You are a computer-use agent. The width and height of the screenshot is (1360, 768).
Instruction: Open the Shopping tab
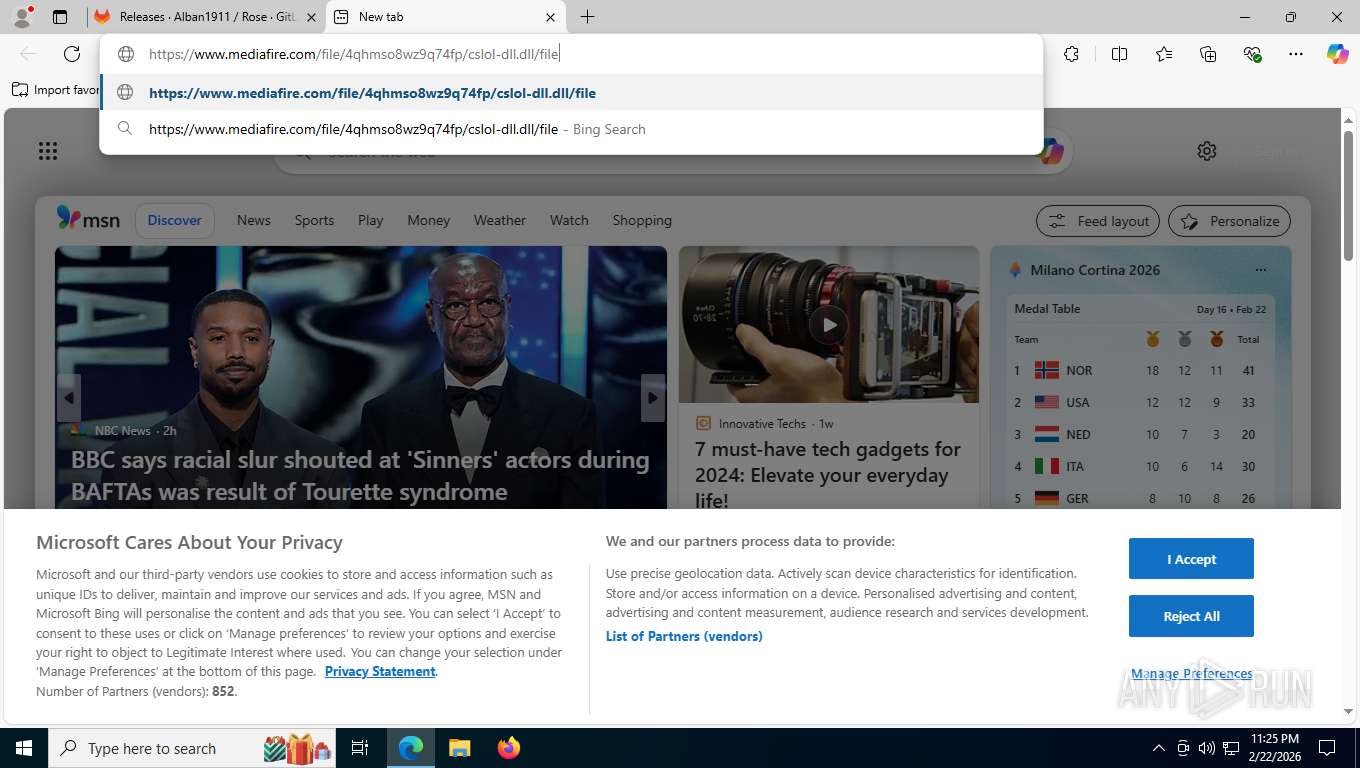coord(642,220)
